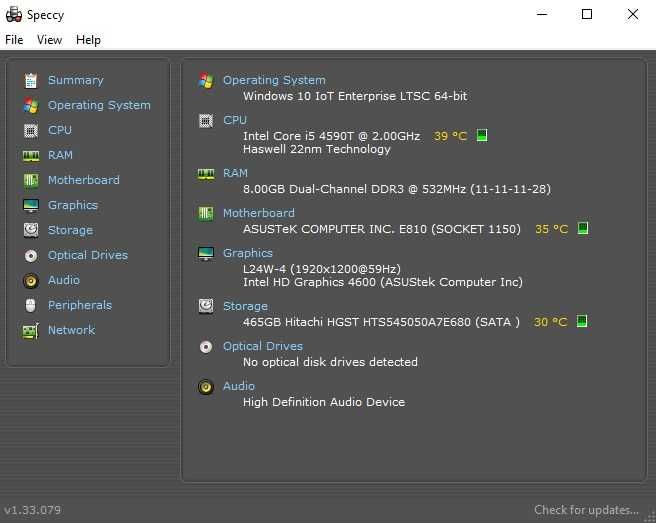Viewport: 656px width, 523px height.
Task: Click the green temperature indicator next to 35 °C
Action: click(583, 228)
